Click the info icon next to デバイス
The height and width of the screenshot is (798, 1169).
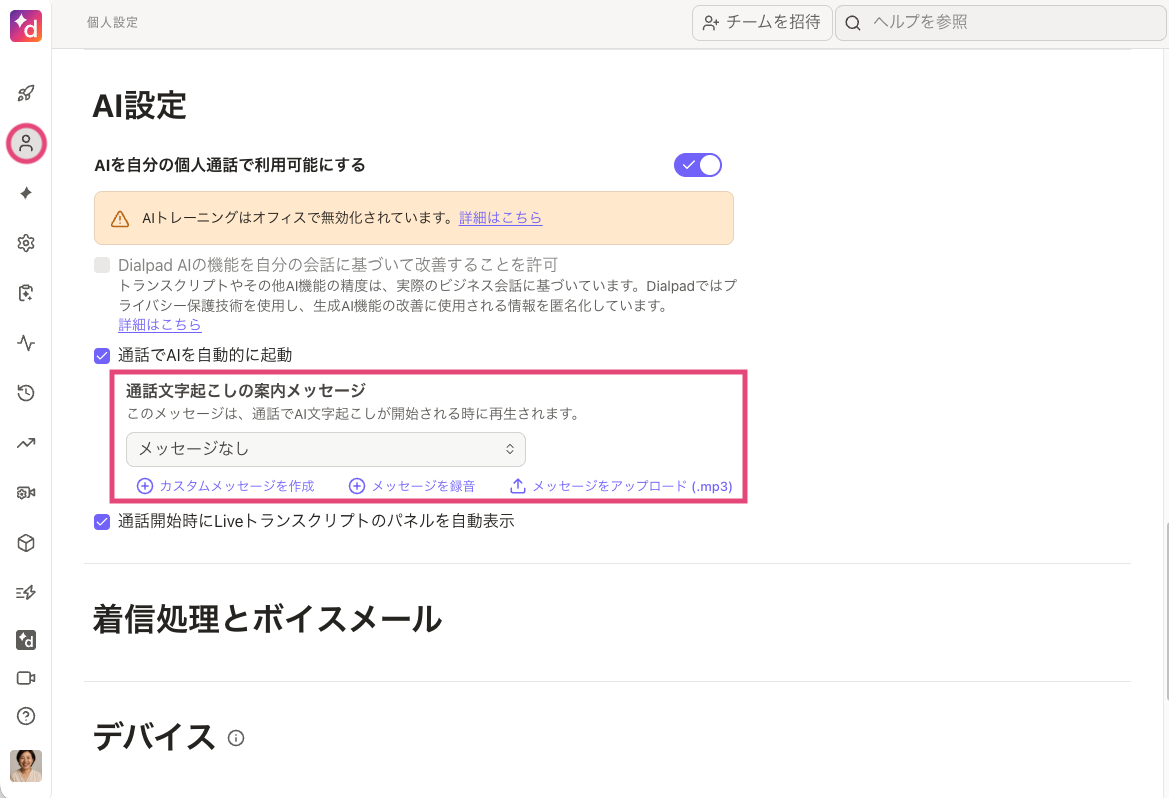pyautogui.click(x=236, y=738)
